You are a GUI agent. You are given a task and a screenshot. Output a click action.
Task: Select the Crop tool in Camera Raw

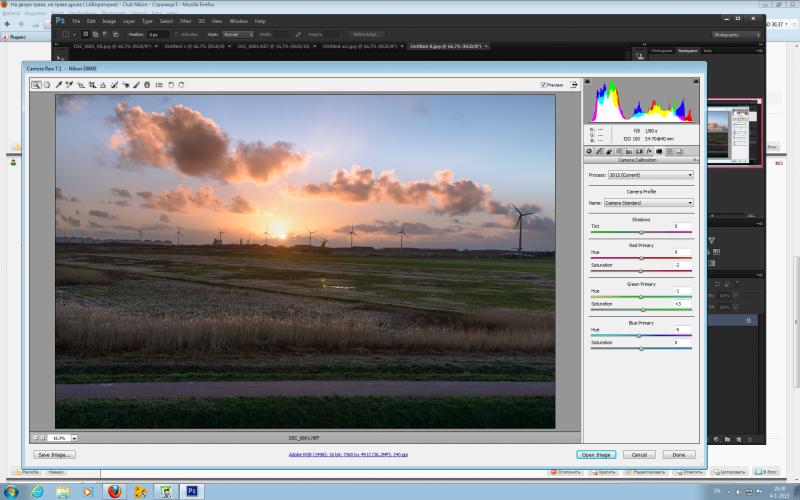pos(92,85)
